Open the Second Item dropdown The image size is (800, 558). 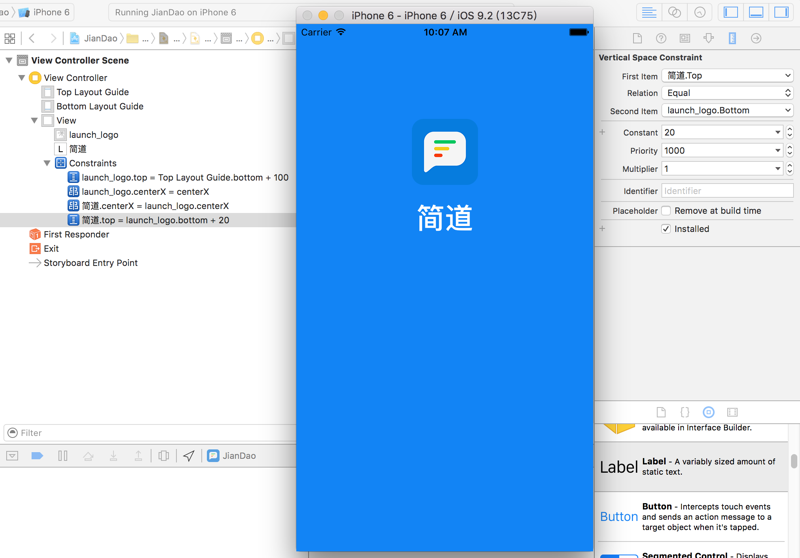(x=728, y=110)
